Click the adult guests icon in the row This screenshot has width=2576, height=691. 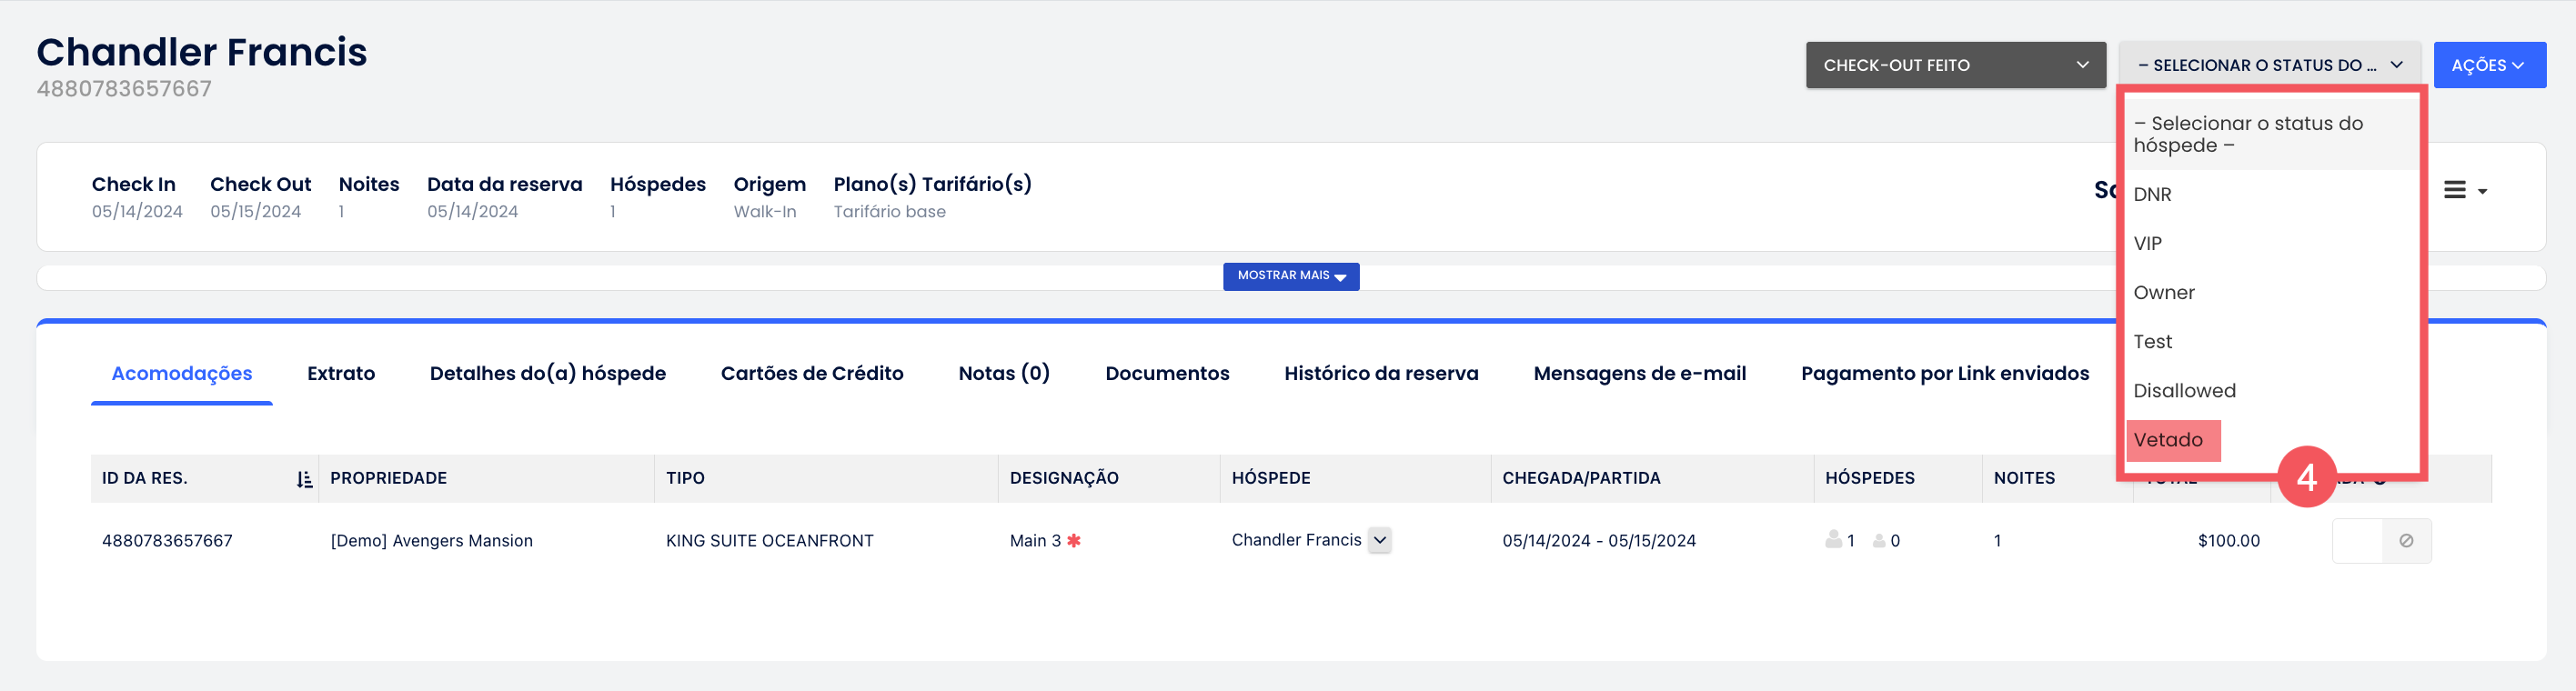tap(1833, 540)
